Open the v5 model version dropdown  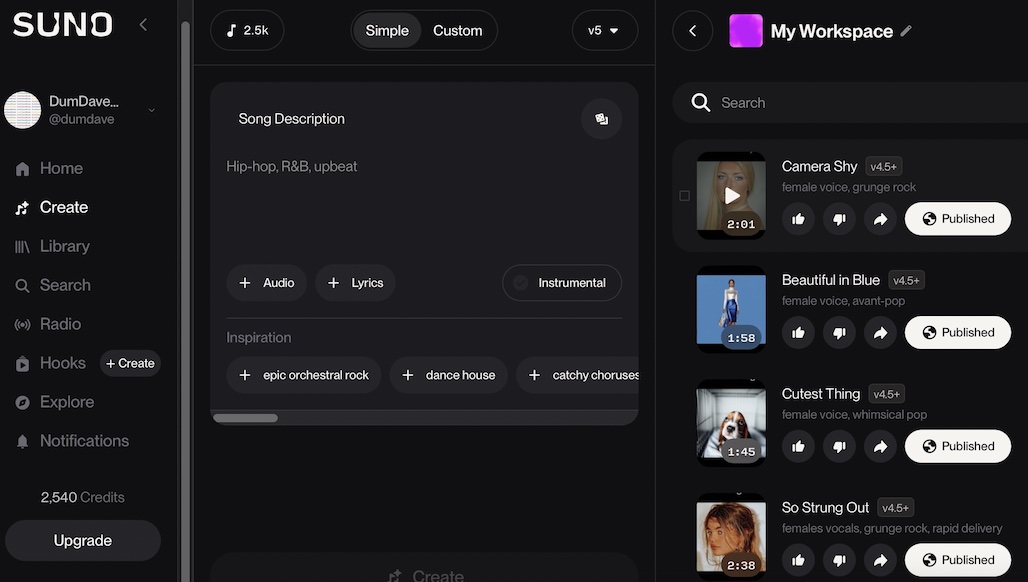[x=602, y=31]
